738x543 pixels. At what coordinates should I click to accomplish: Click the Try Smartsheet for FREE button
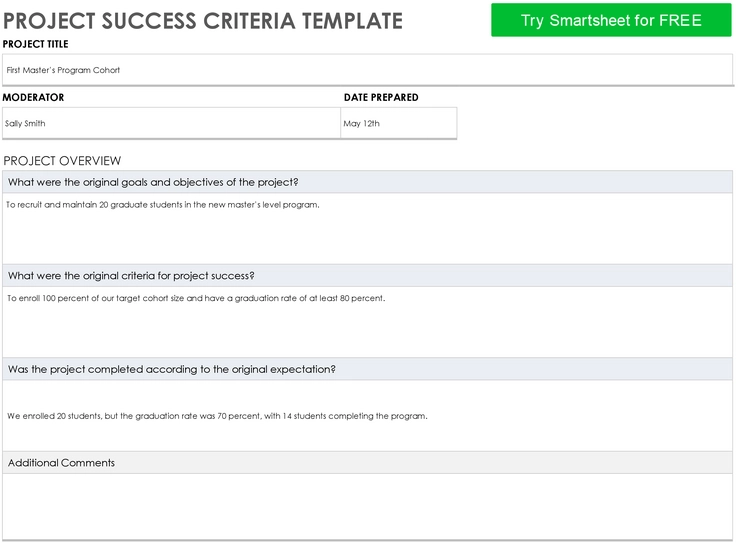click(x=611, y=20)
